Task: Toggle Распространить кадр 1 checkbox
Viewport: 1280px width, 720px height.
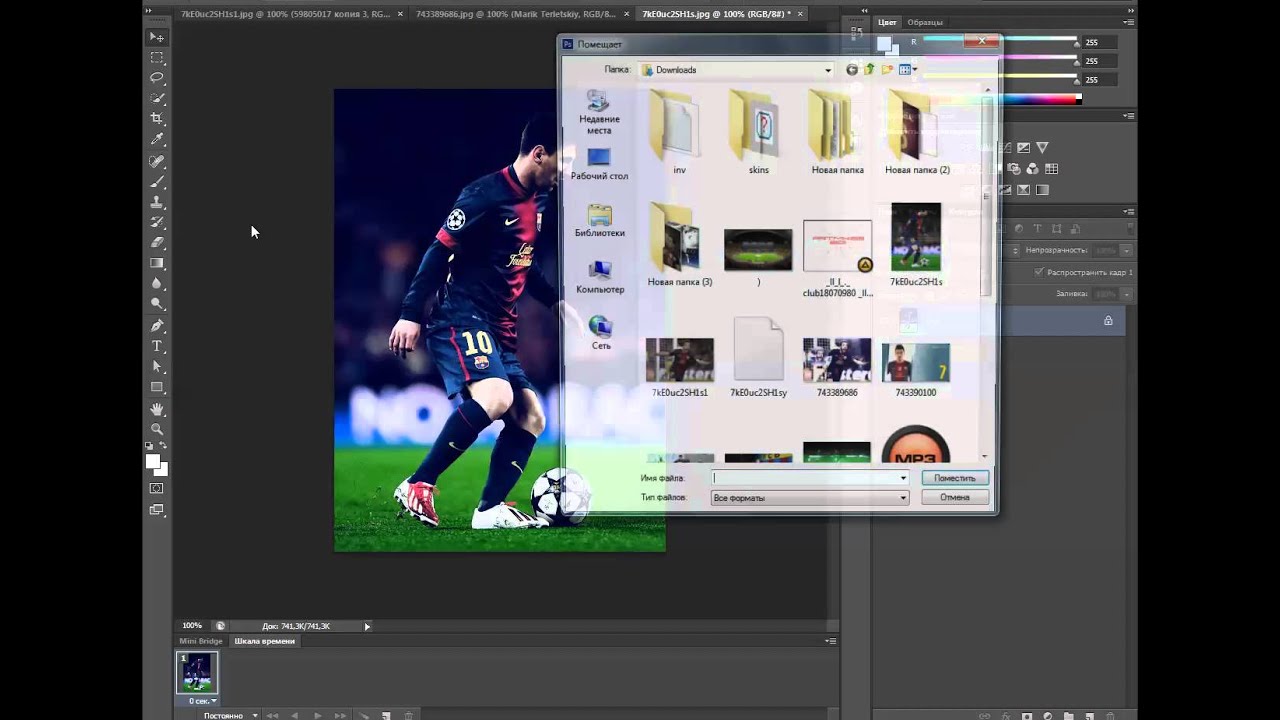Action: pos(1039,272)
